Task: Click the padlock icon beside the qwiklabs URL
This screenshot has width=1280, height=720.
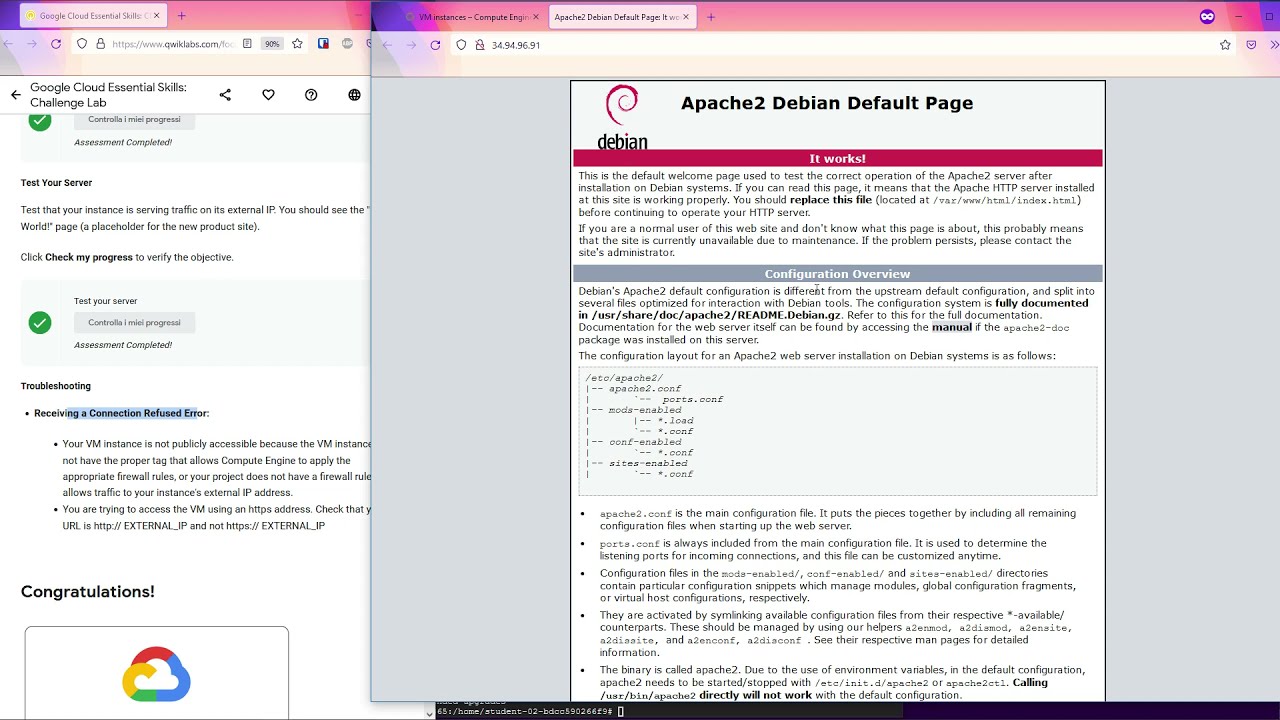Action: coord(100,44)
